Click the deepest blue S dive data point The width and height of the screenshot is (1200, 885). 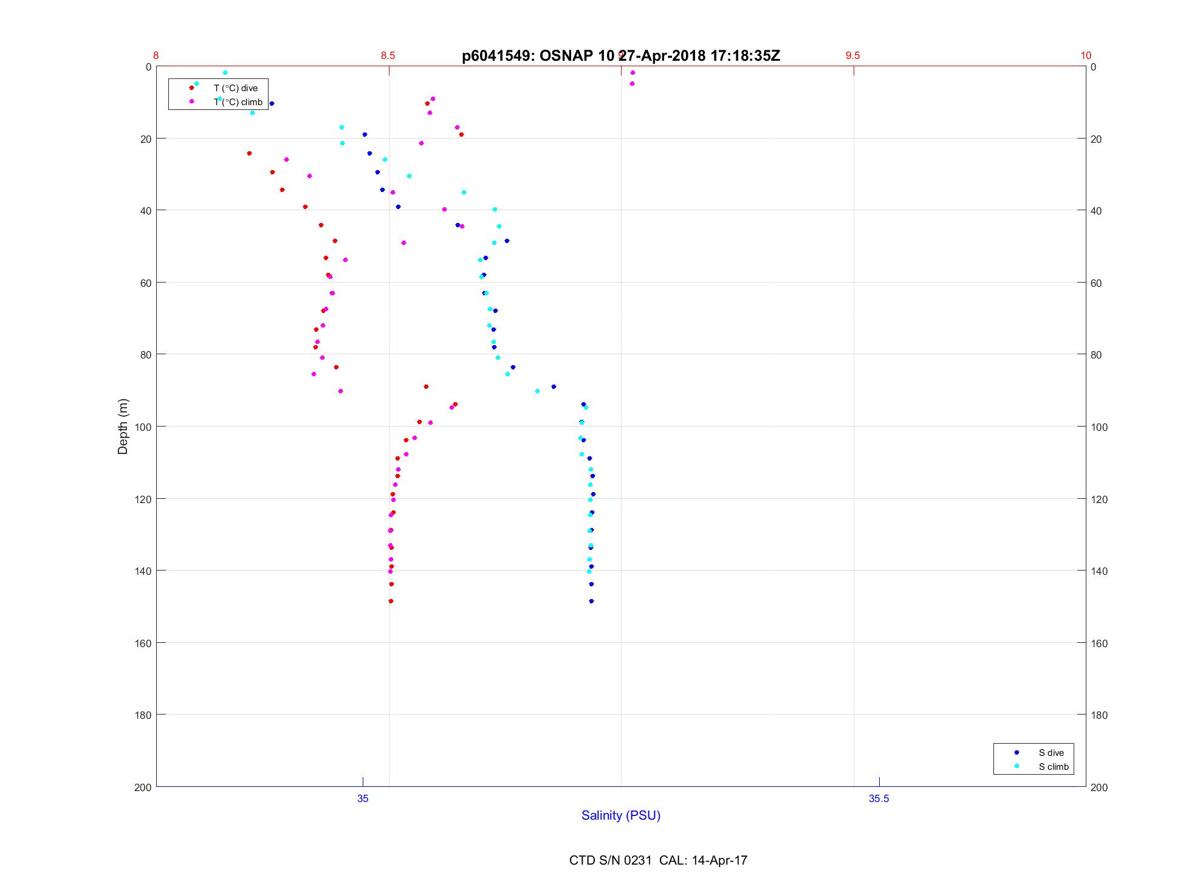[592, 601]
